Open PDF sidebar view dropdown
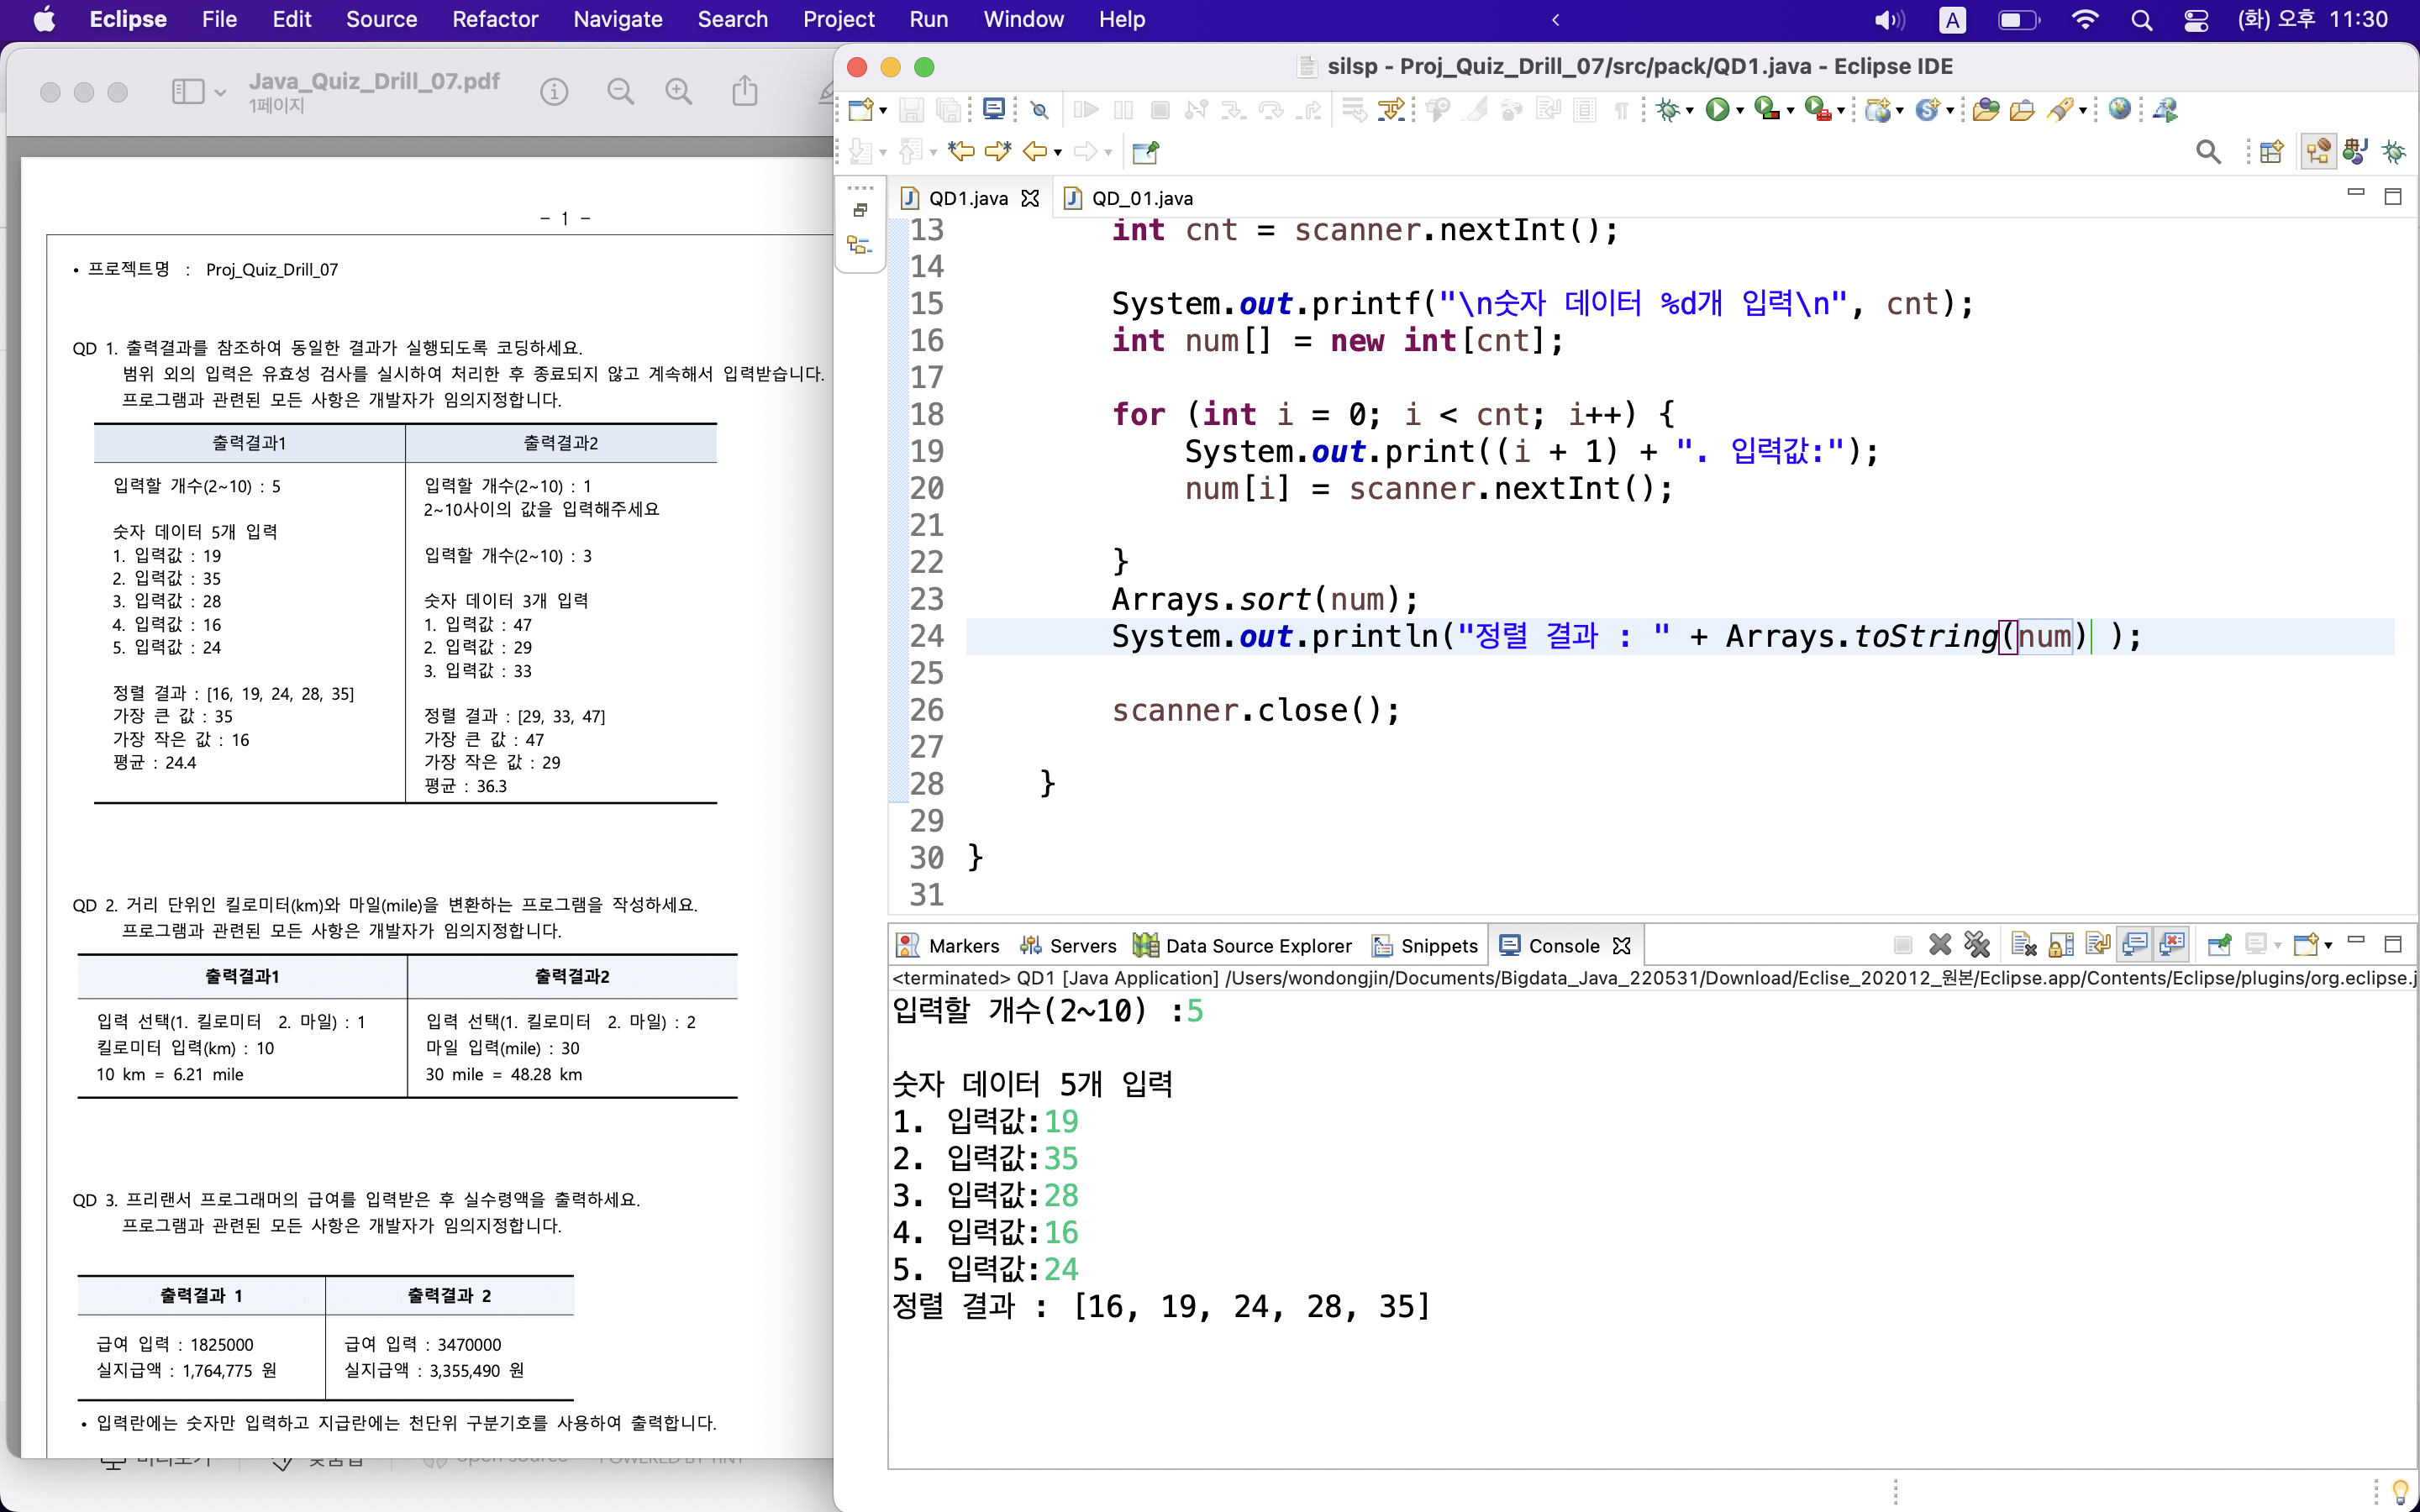Viewport: 2420px width, 1512px height. tap(220, 93)
